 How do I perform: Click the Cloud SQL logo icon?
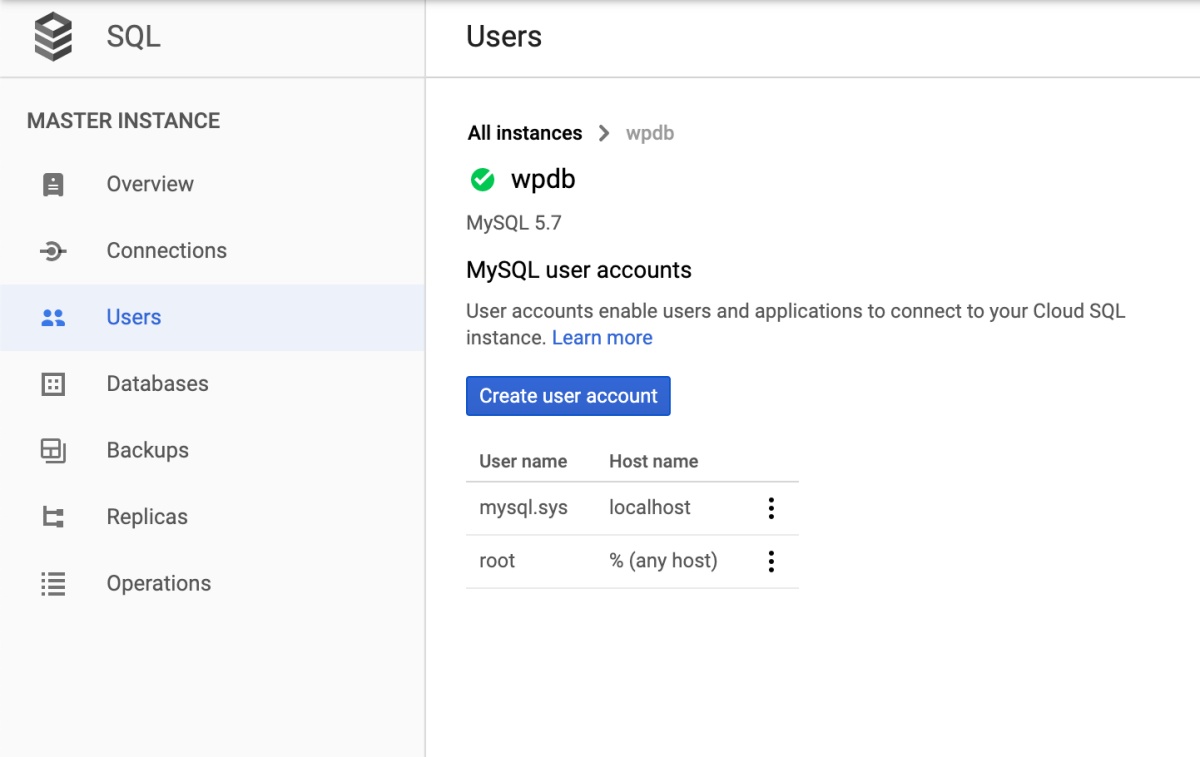coord(51,36)
